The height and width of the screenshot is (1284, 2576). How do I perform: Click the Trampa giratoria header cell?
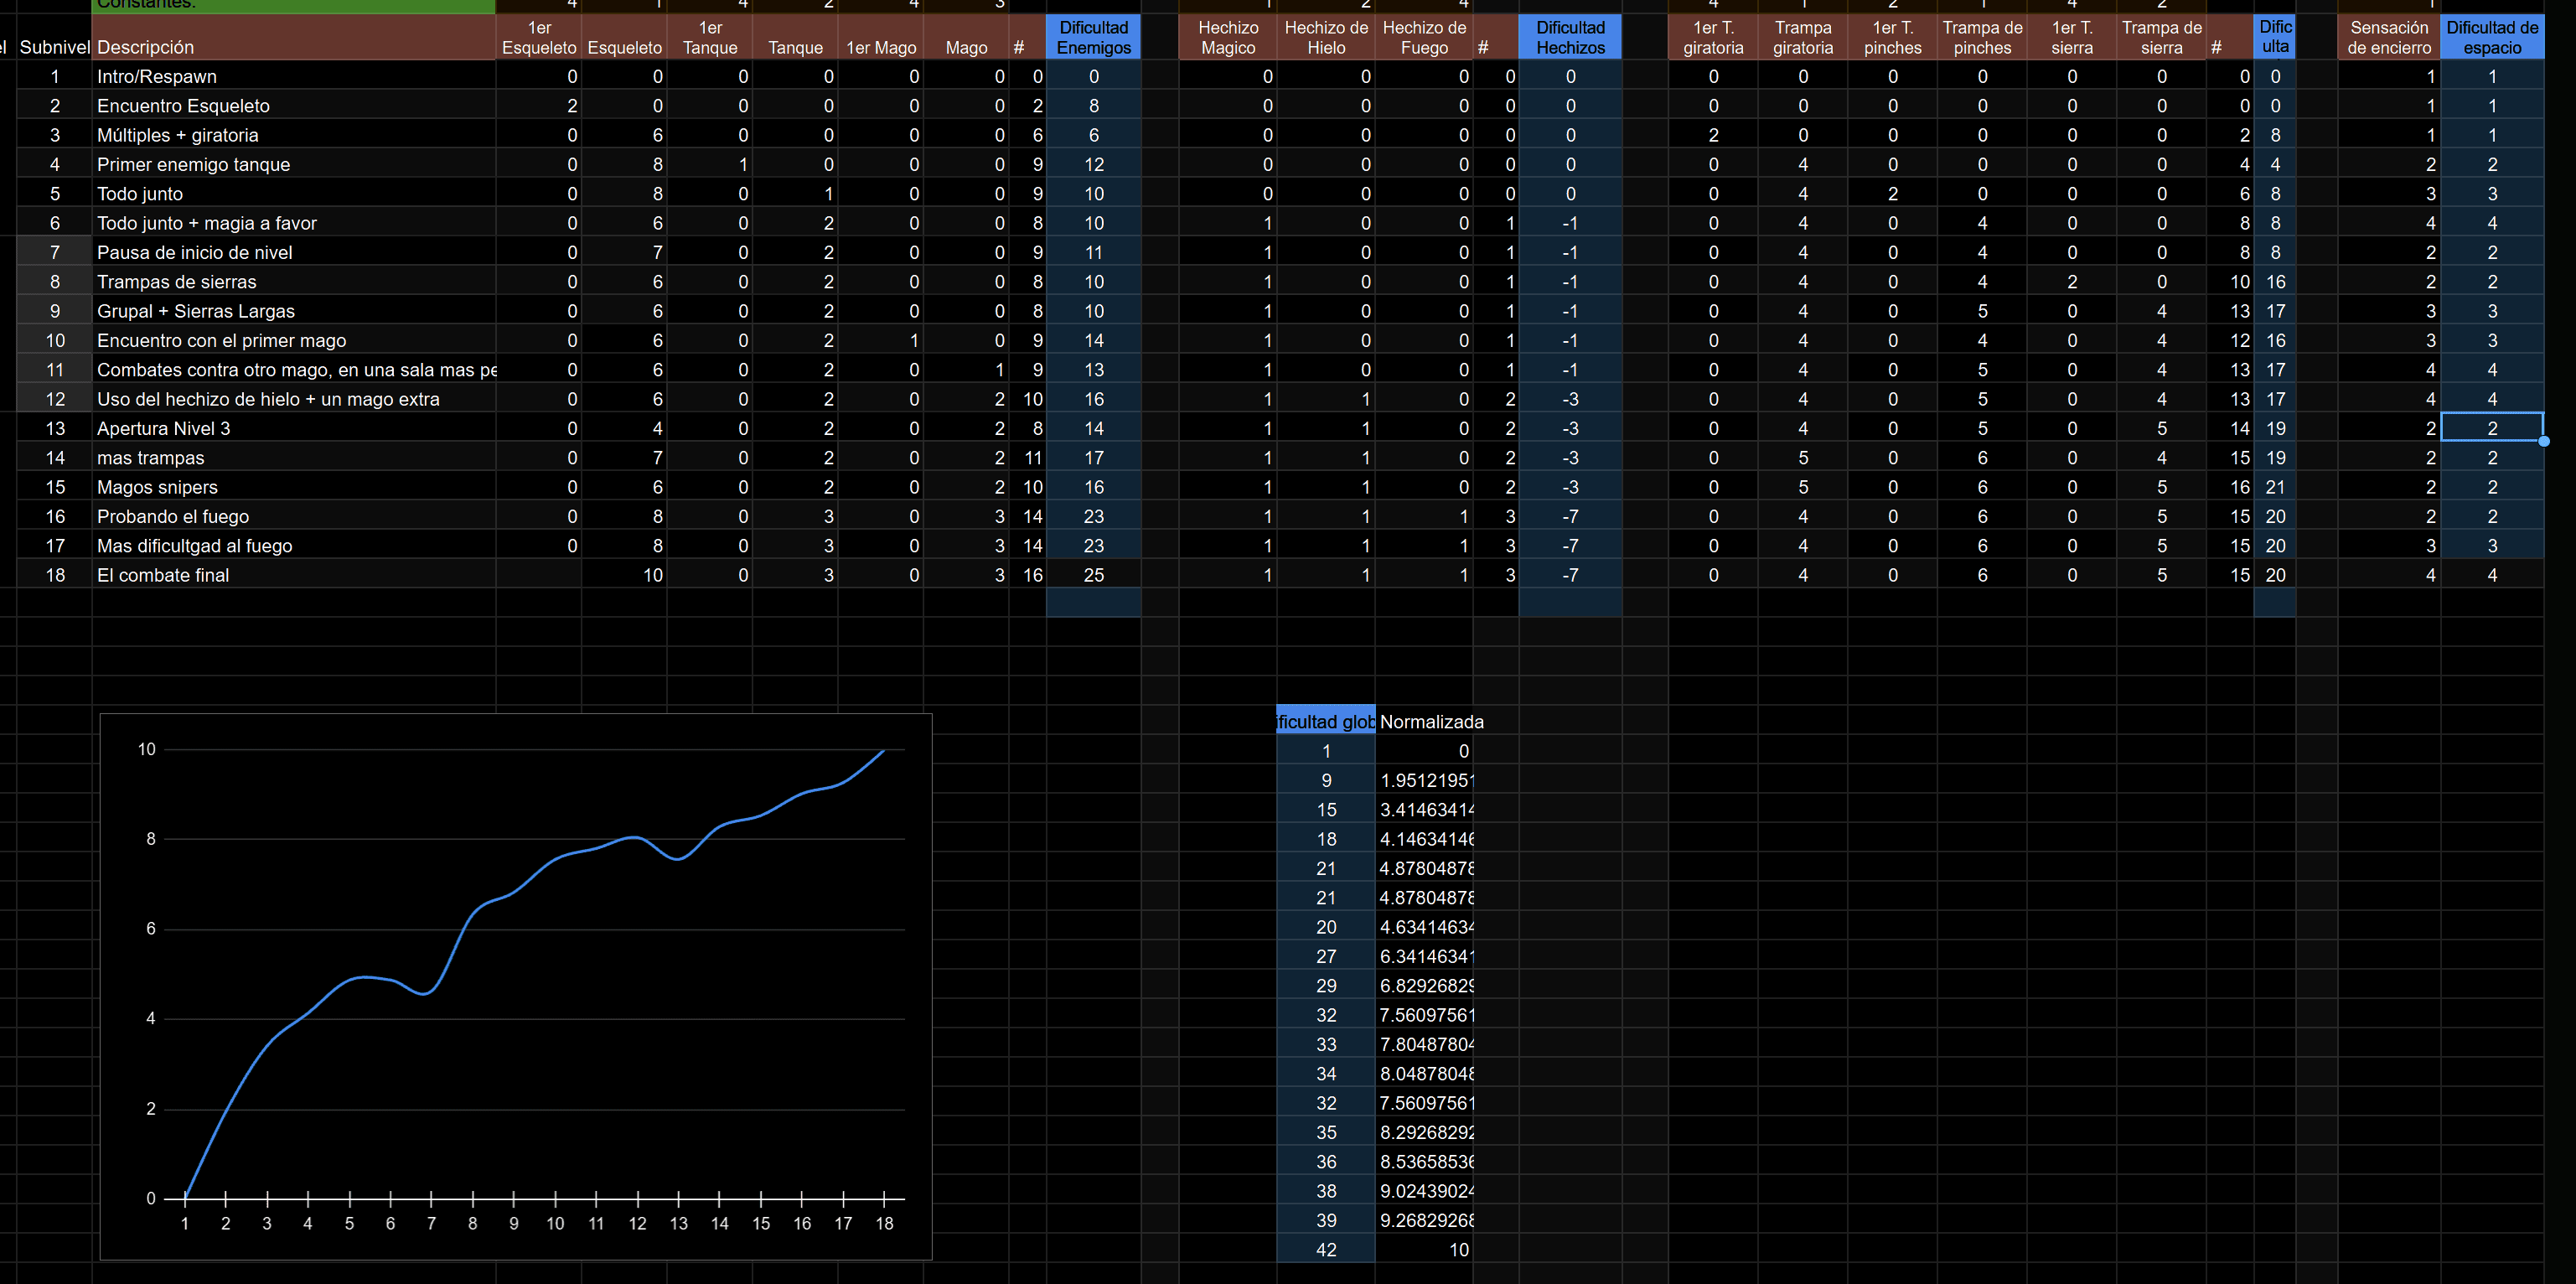tap(1803, 37)
